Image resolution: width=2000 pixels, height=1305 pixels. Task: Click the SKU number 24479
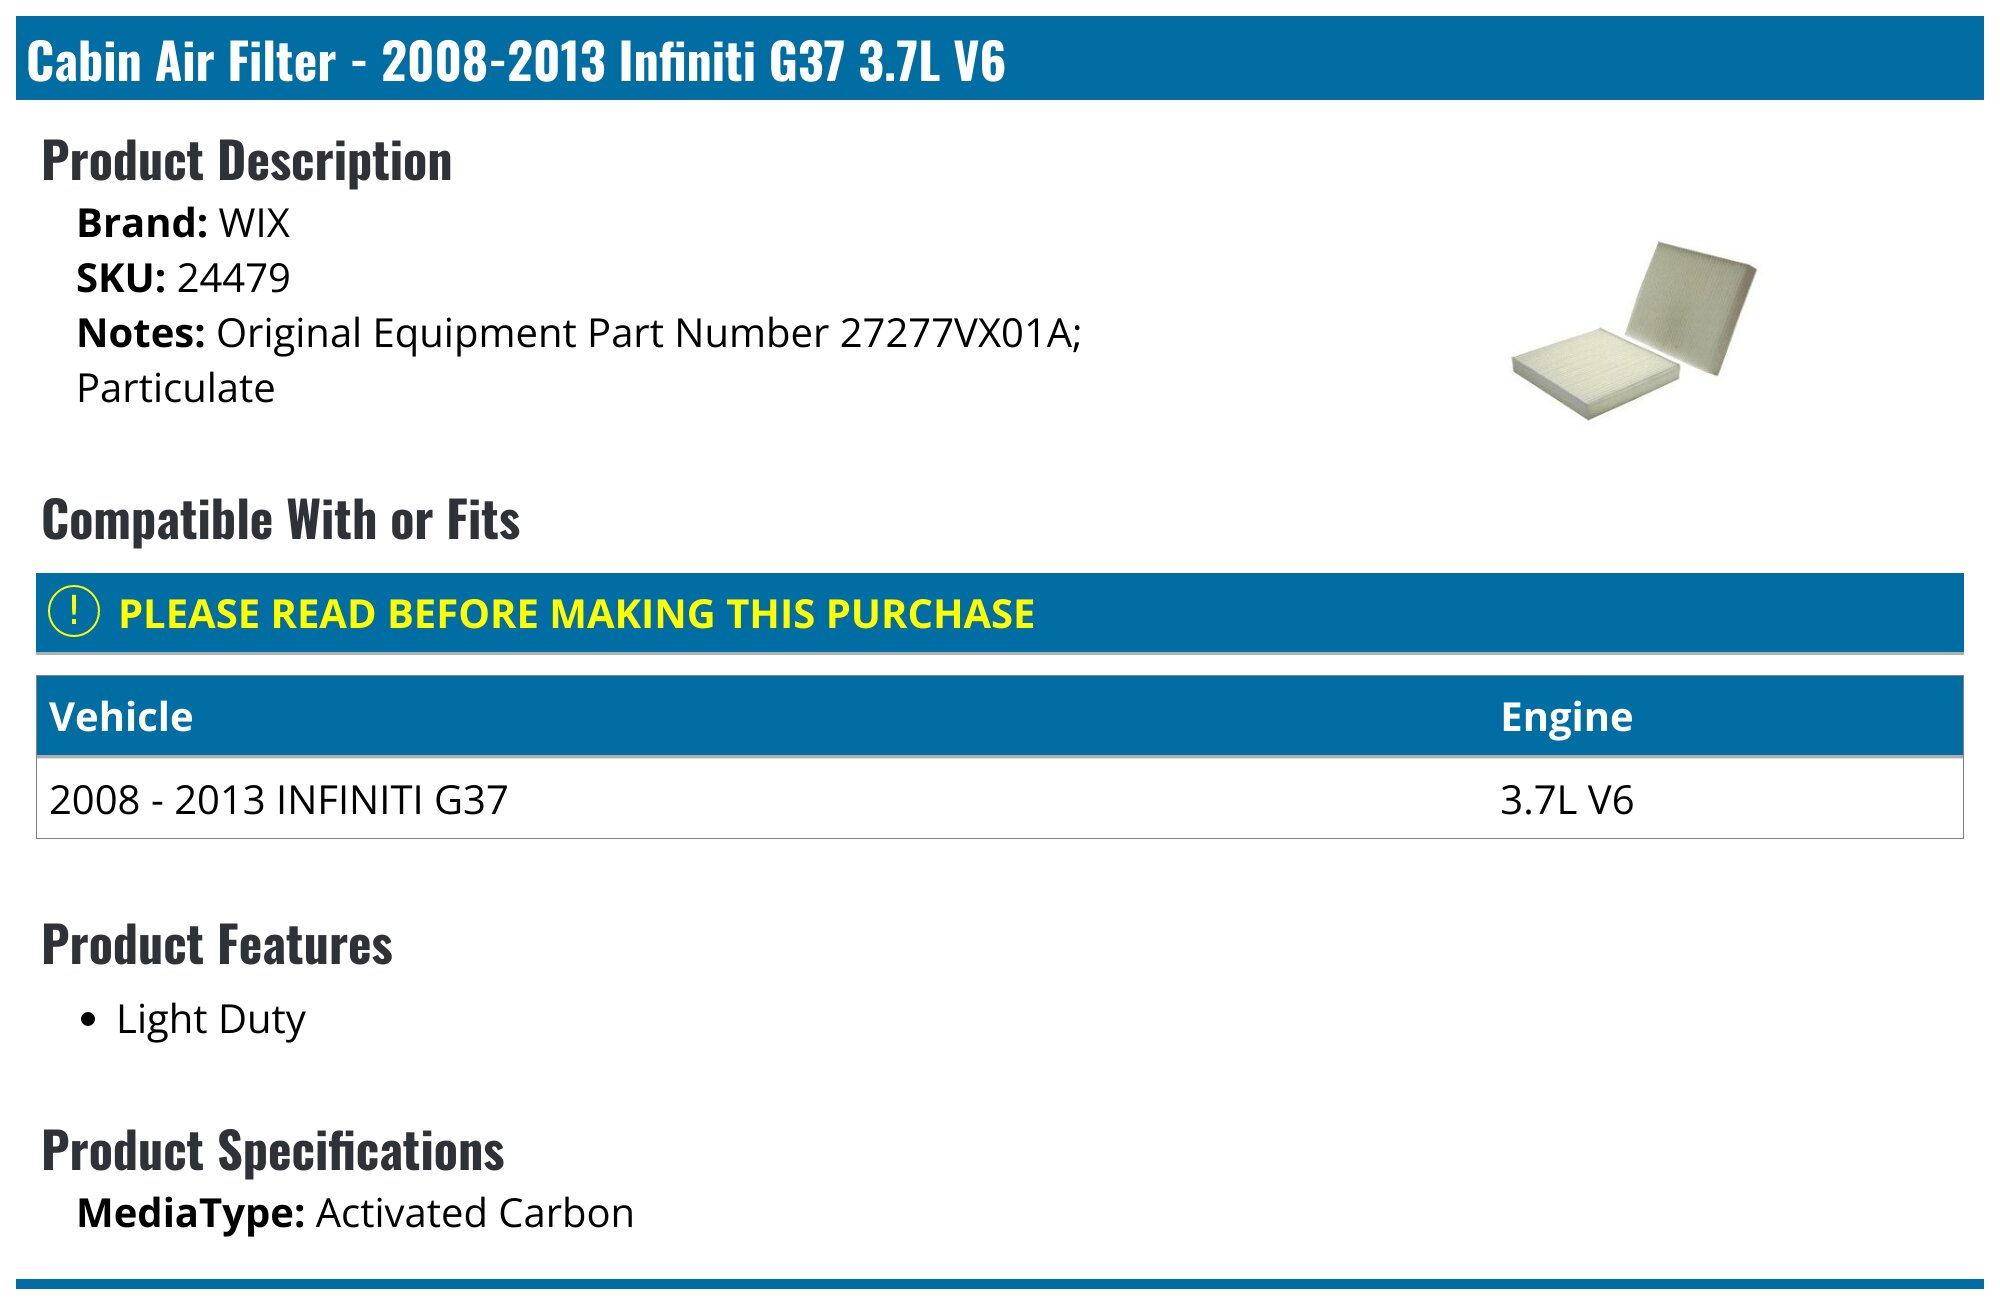click(233, 278)
